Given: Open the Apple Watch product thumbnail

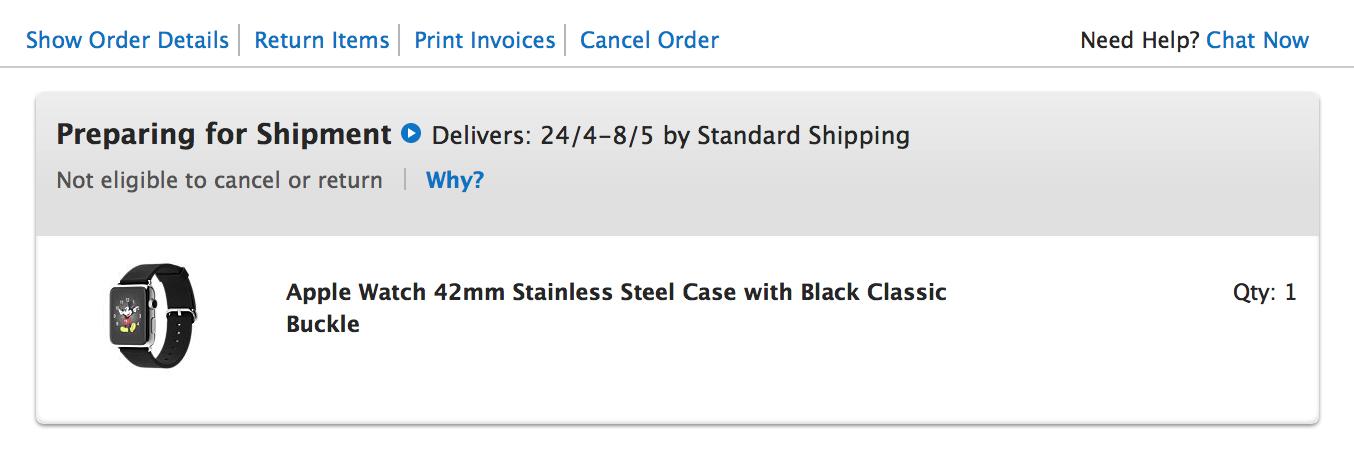Looking at the screenshot, I should tap(152, 315).
